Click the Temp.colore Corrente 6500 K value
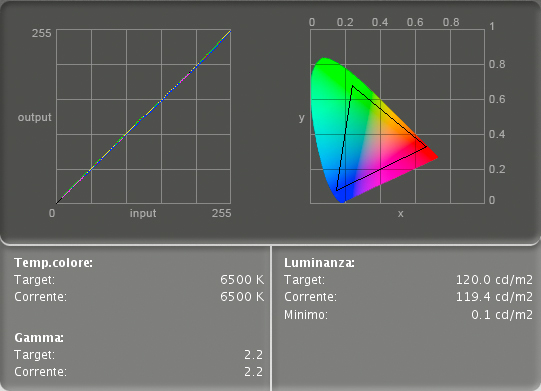The image size is (541, 391). (x=242, y=297)
